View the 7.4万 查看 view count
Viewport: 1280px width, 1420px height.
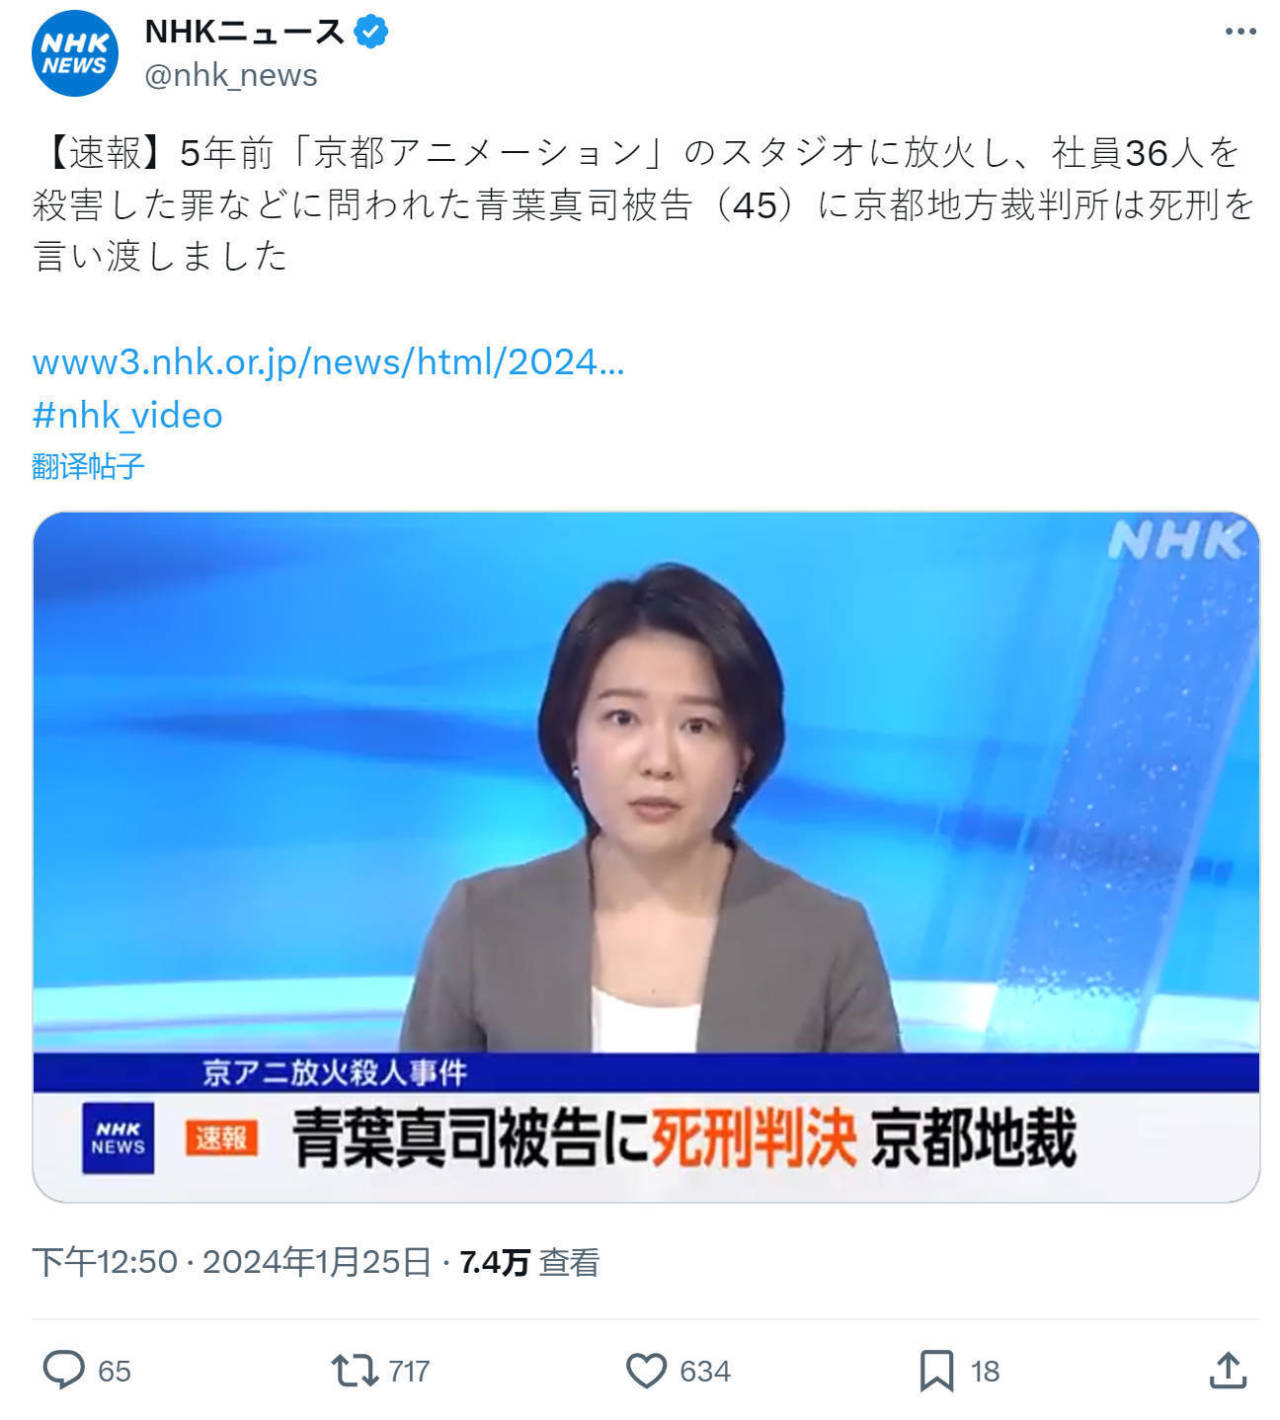529,1262
